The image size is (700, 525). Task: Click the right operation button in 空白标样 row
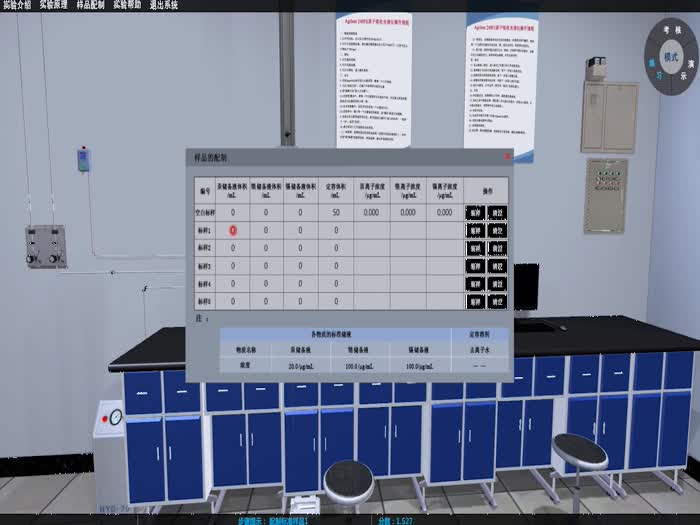pos(497,212)
